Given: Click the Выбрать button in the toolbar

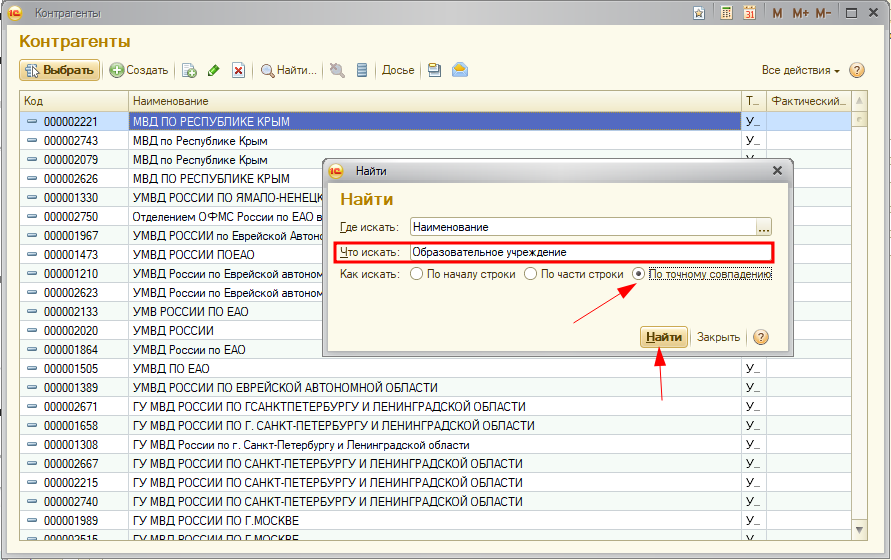Looking at the screenshot, I should [x=59, y=70].
